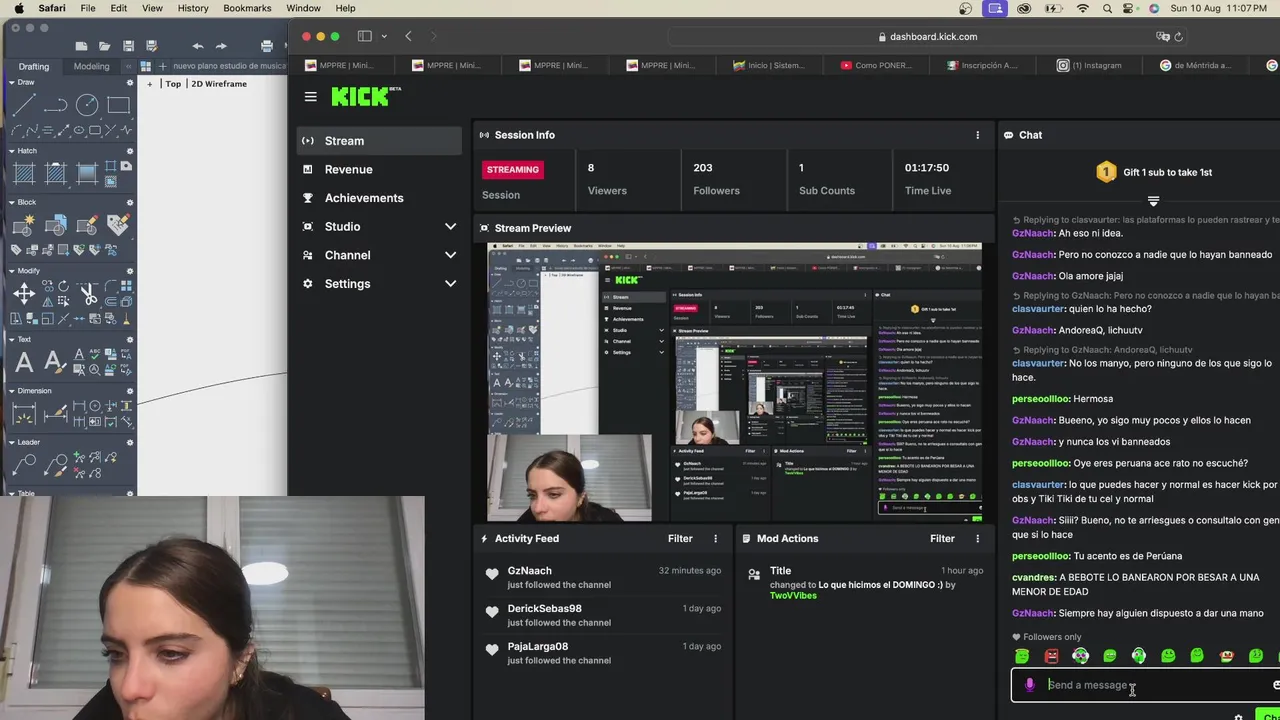Click the Wi-Fi icon in menu bar
This screenshot has height=720, width=1280.
pyautogui.click(x=1083, y=8)
